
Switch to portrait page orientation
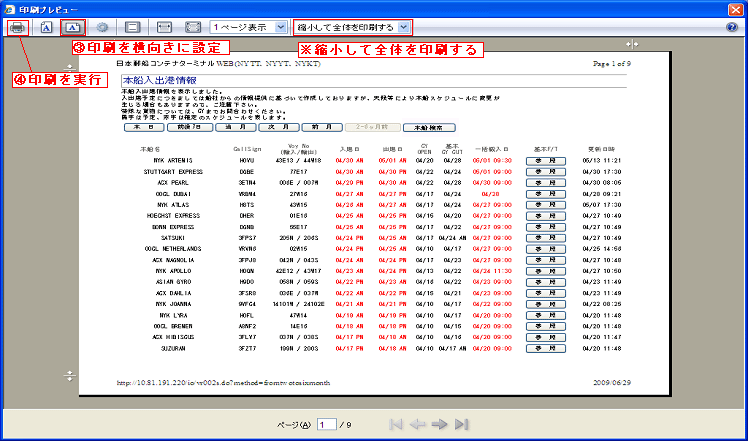[47, 28]
